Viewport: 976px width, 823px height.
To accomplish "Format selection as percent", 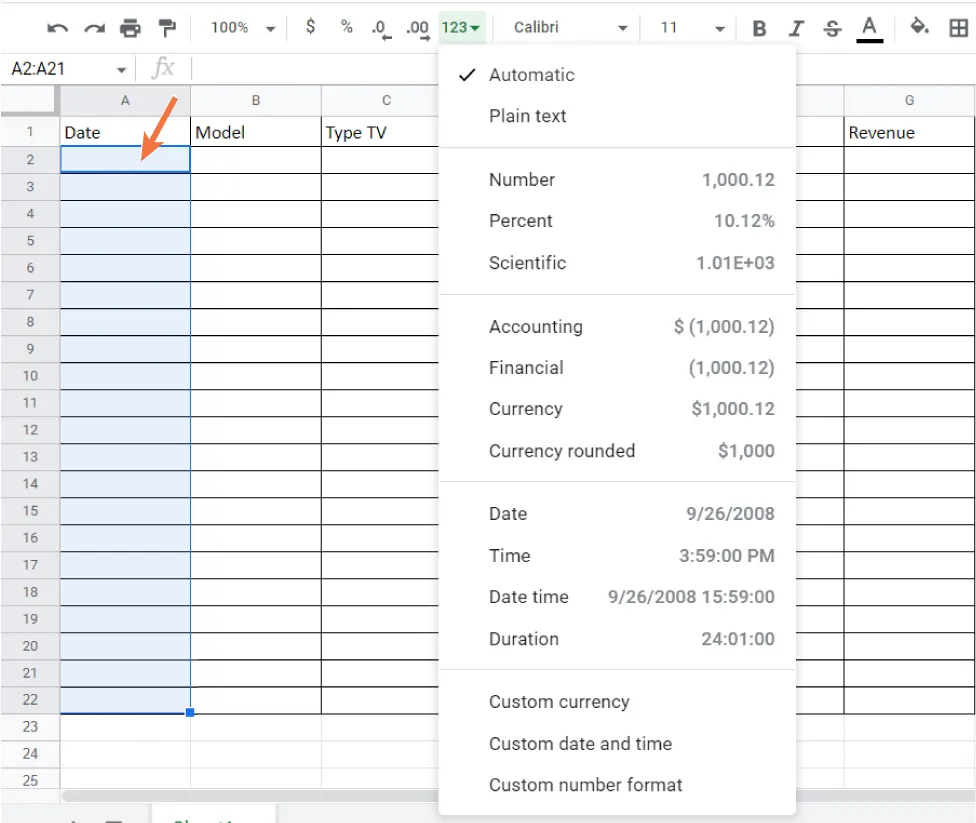I will (346, 28).
